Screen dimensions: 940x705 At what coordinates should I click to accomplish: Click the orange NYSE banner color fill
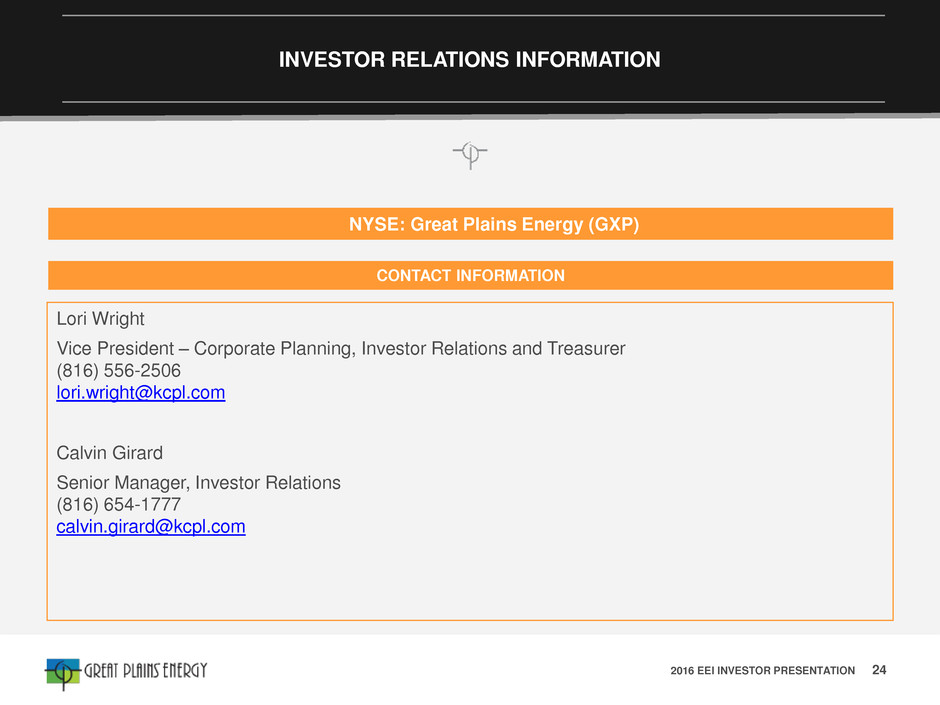(180, 224)
